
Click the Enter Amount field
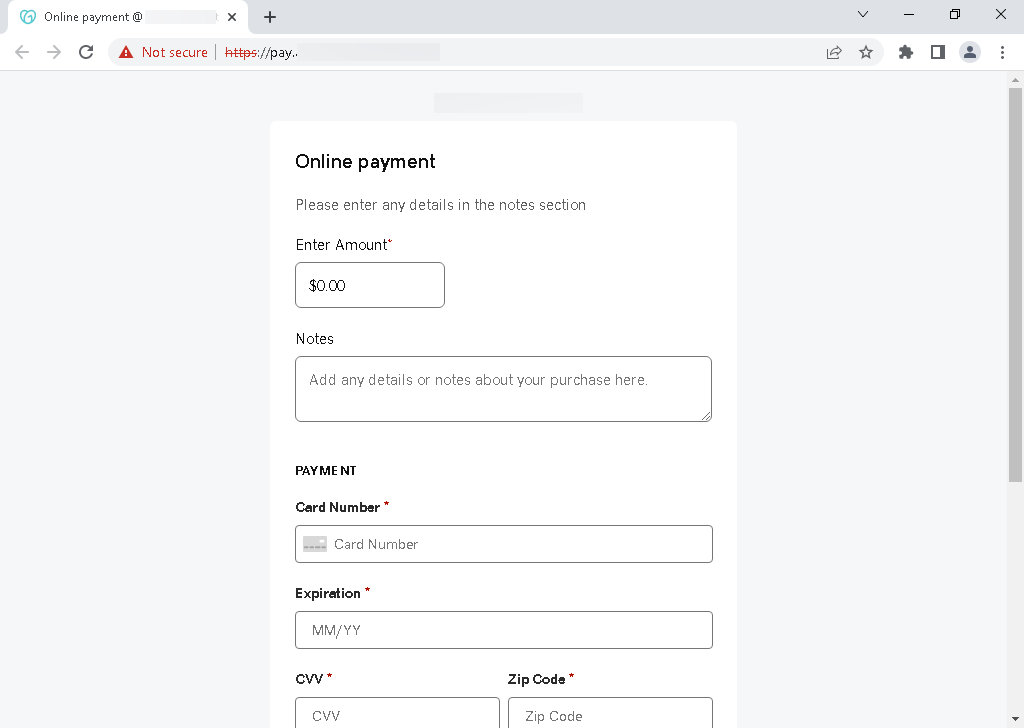pyautogui.click(x=370, y=285)
